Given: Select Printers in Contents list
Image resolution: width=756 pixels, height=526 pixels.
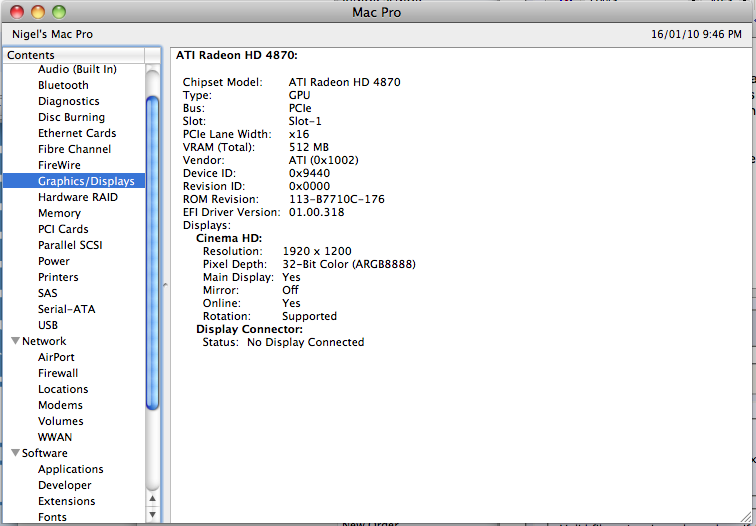Looking at the screenshot, I should pos(58,277).
